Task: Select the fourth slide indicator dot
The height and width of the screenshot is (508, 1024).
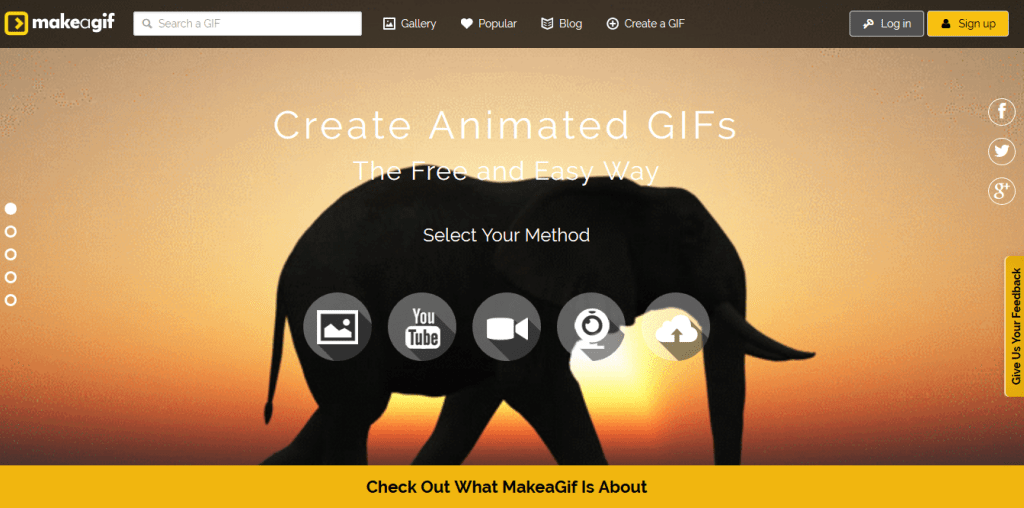Action: coord(10,278)
